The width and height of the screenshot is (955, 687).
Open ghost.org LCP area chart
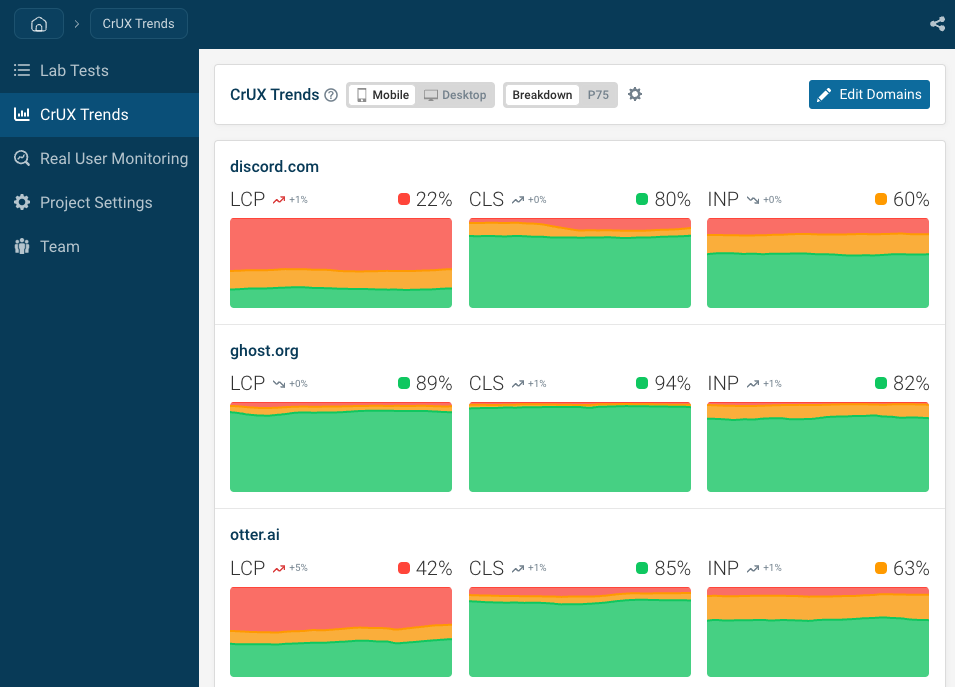click(341, 447)
